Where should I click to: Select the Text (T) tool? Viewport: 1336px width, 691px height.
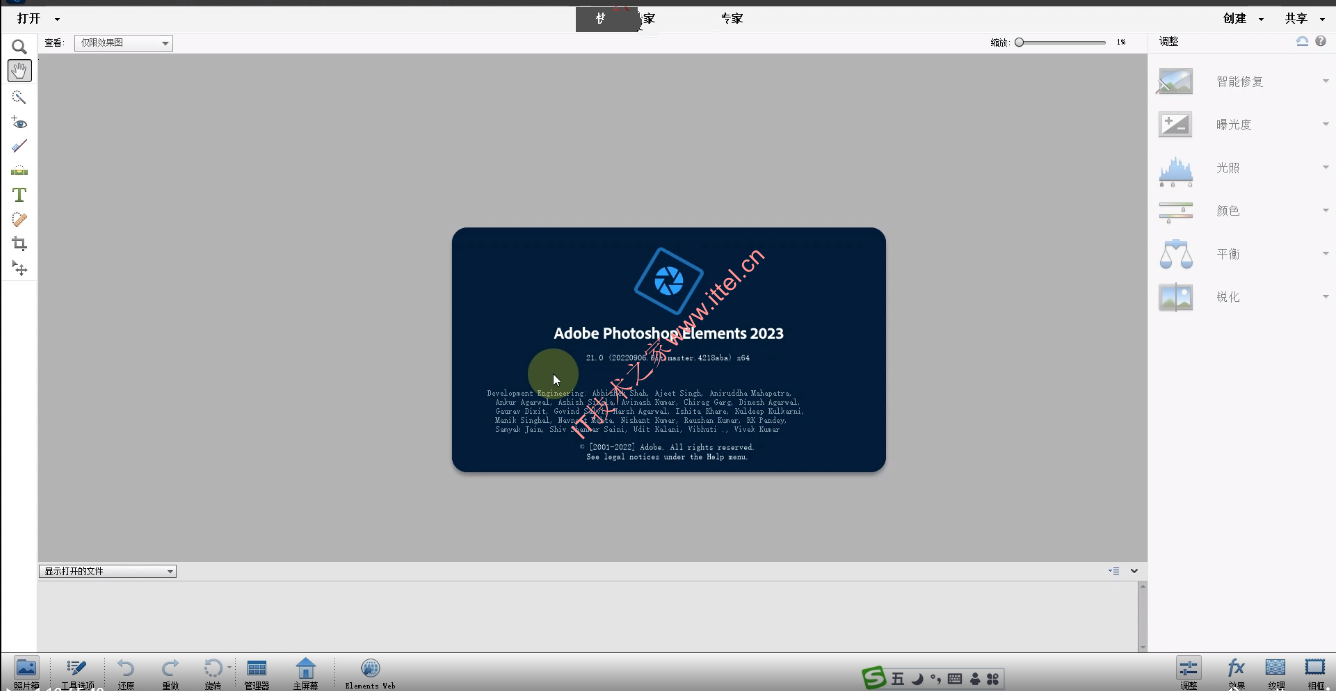point(19,195)
